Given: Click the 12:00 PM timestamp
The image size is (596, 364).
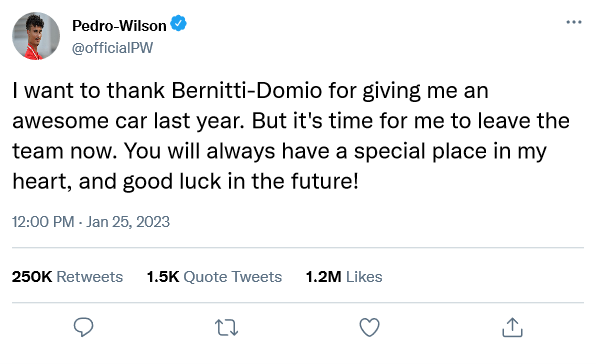Looking at the screenshot, I should pos(43,222).
